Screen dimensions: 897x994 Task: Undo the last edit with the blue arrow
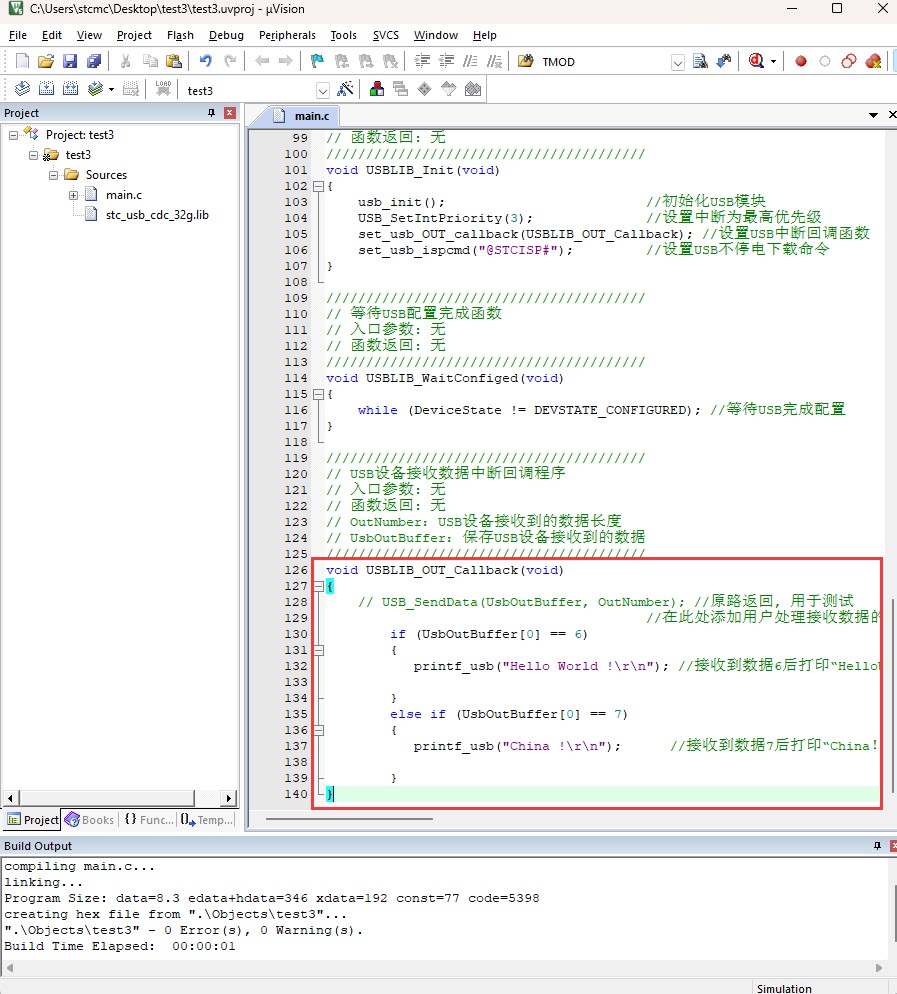[x=205, y=61]
